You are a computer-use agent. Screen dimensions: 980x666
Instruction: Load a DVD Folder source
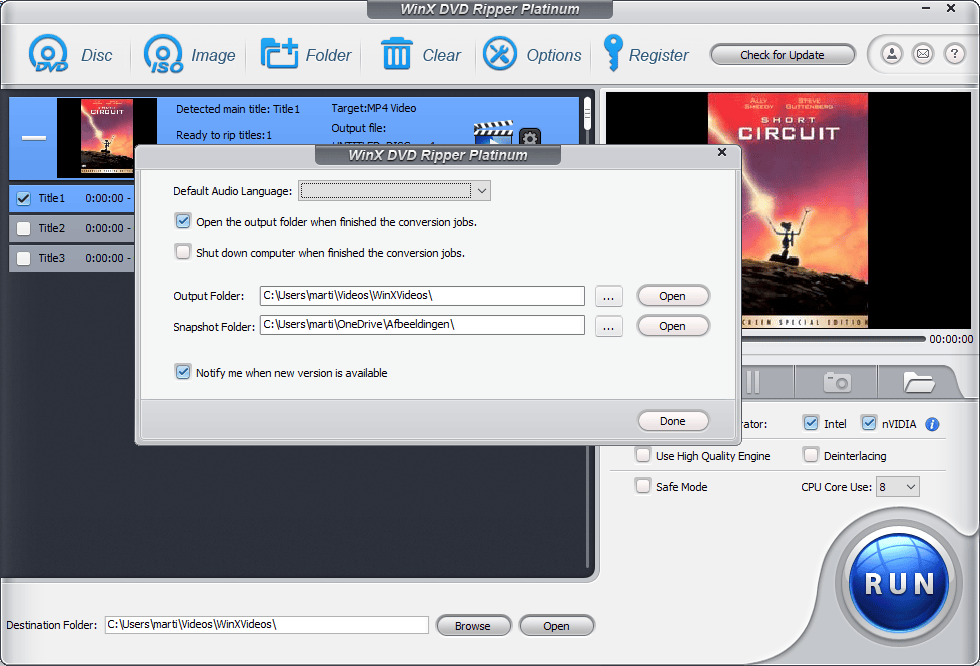279,54
